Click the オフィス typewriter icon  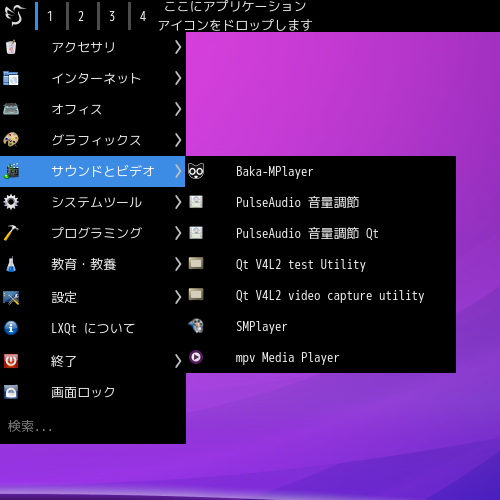click(11, 109)
